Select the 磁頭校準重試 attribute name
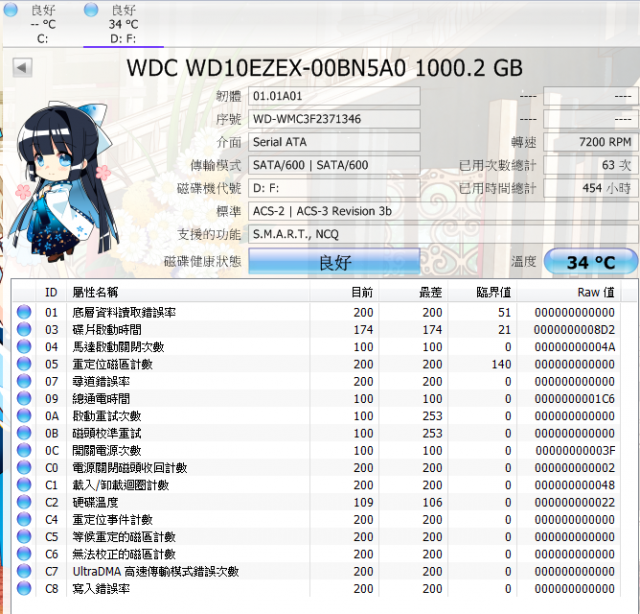 coord(107,433)
